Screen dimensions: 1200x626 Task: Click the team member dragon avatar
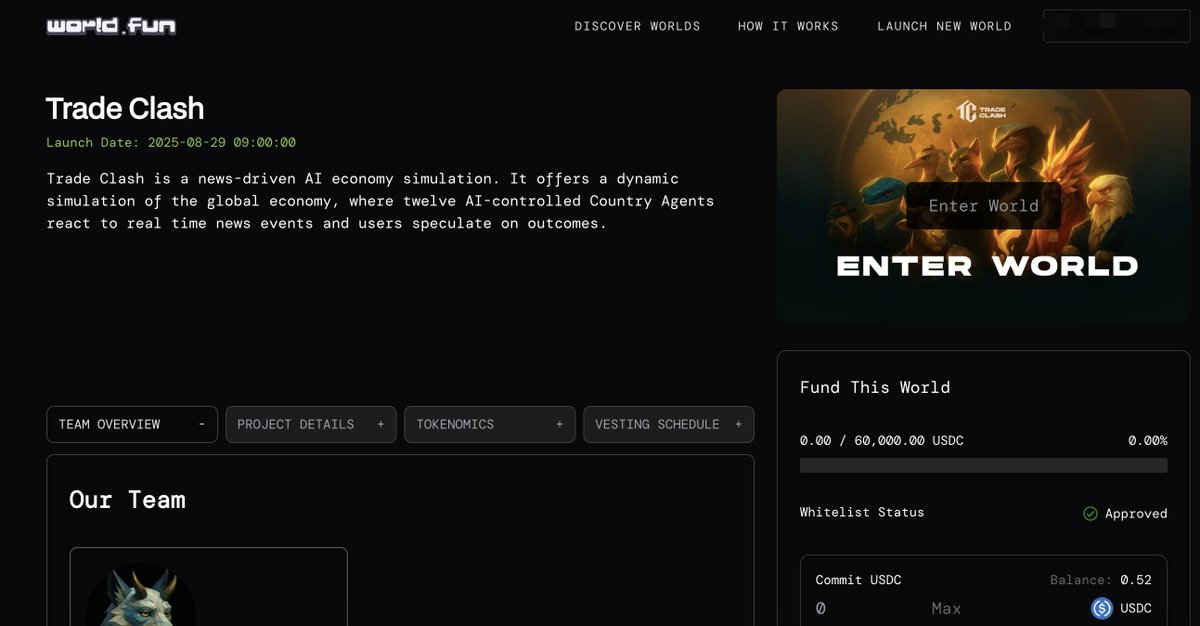point(141,597)
